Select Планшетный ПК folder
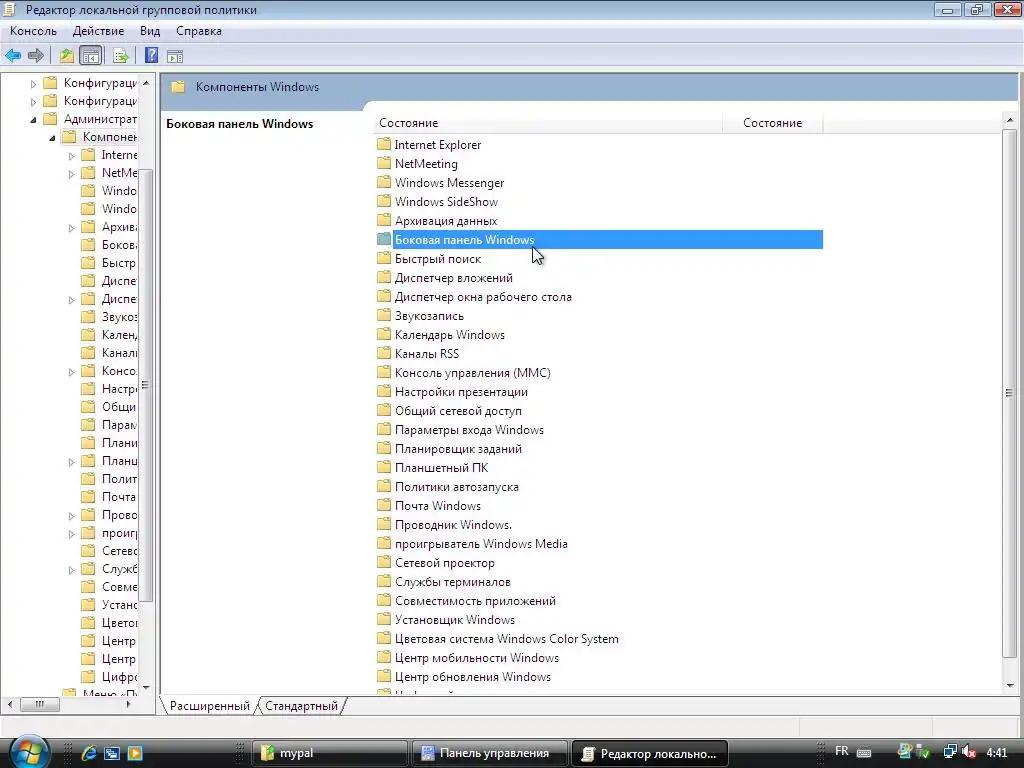This screenshot has width=1024, height=768. [x=432, y=468]
